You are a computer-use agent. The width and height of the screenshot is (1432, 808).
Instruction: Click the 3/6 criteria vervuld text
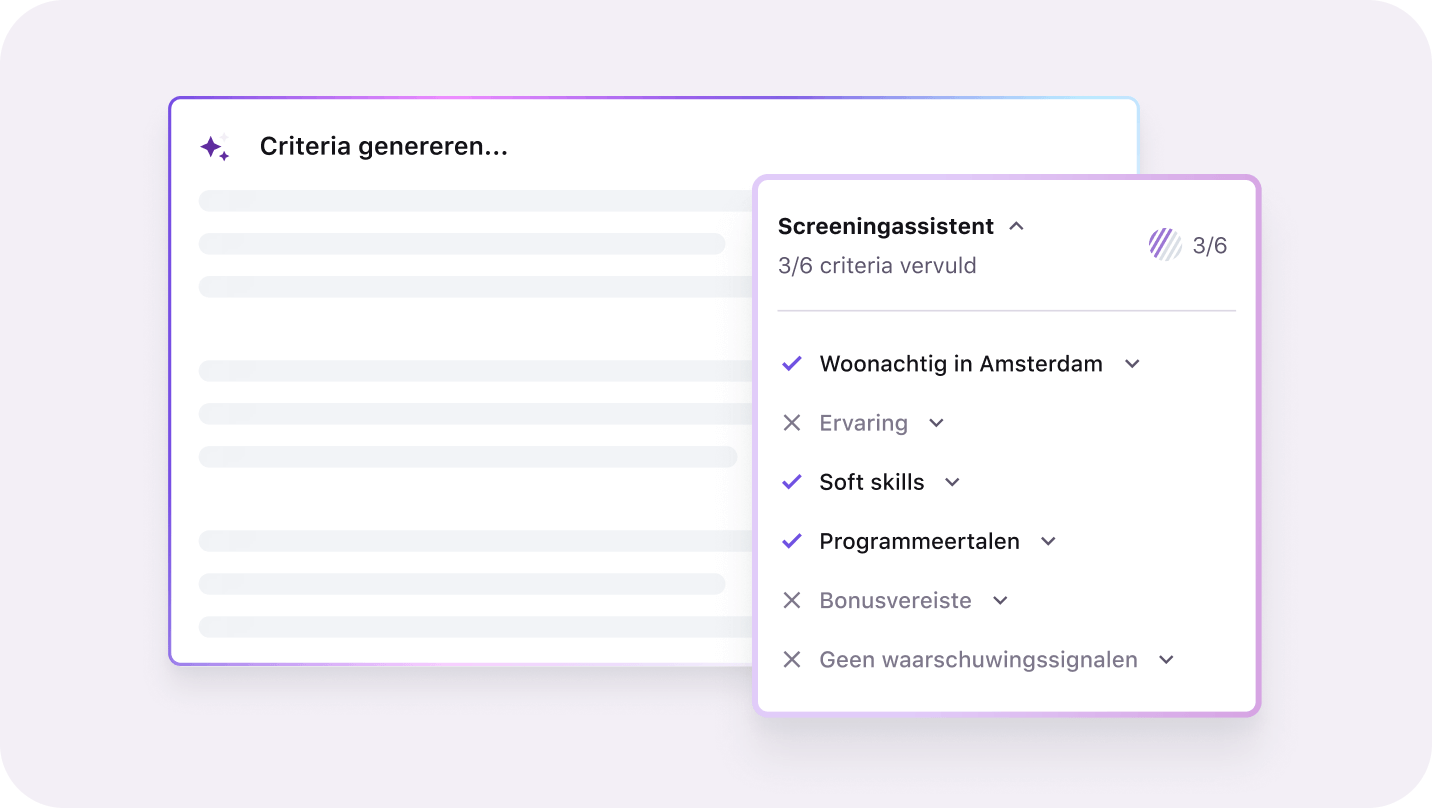[x=877, y=265]
